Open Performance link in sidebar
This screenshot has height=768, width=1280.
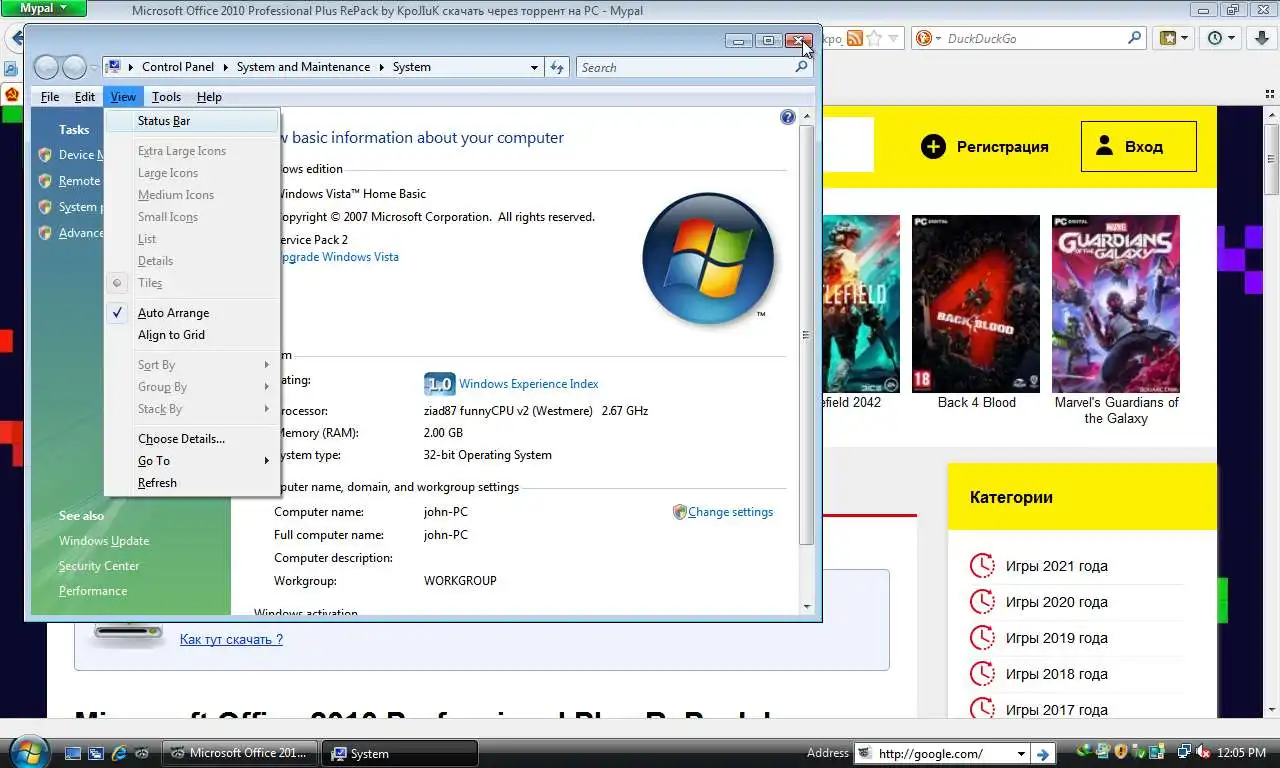pos(93,591)
